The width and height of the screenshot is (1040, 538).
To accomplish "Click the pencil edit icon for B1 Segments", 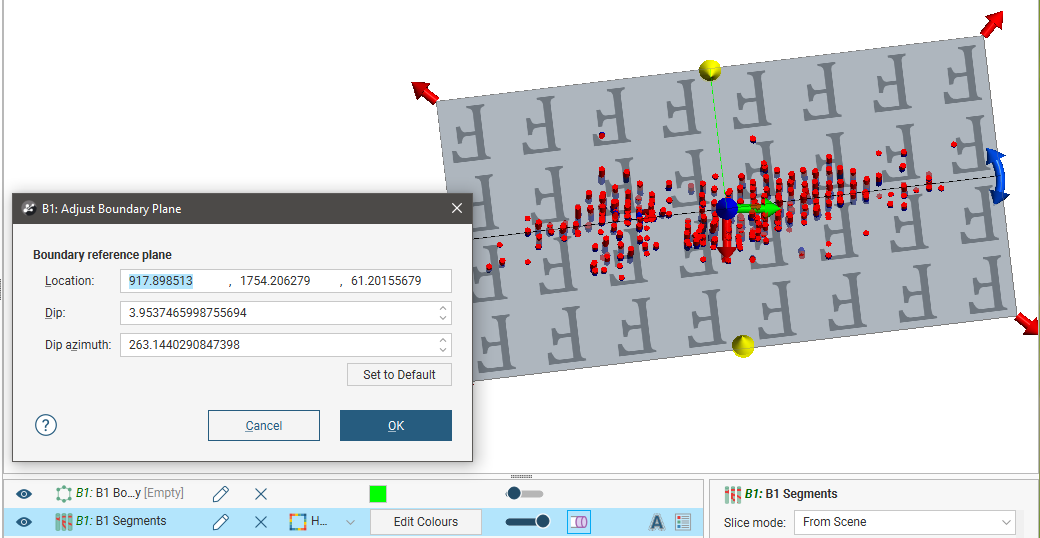I will tap(221, 522).
